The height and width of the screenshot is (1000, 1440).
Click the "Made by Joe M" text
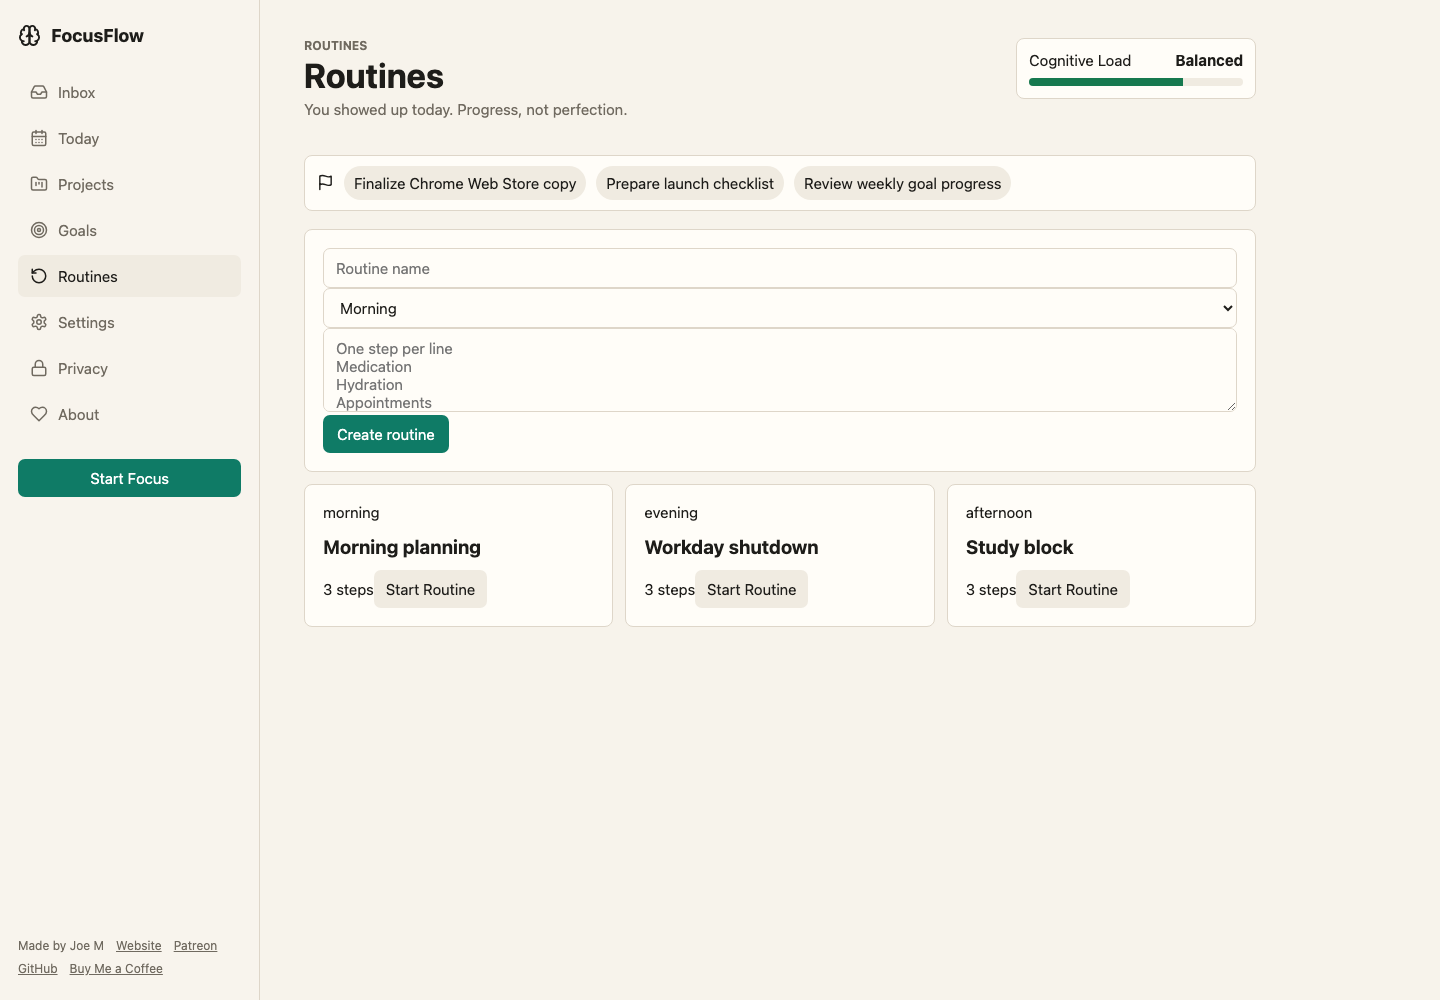(x=61, y=946)
